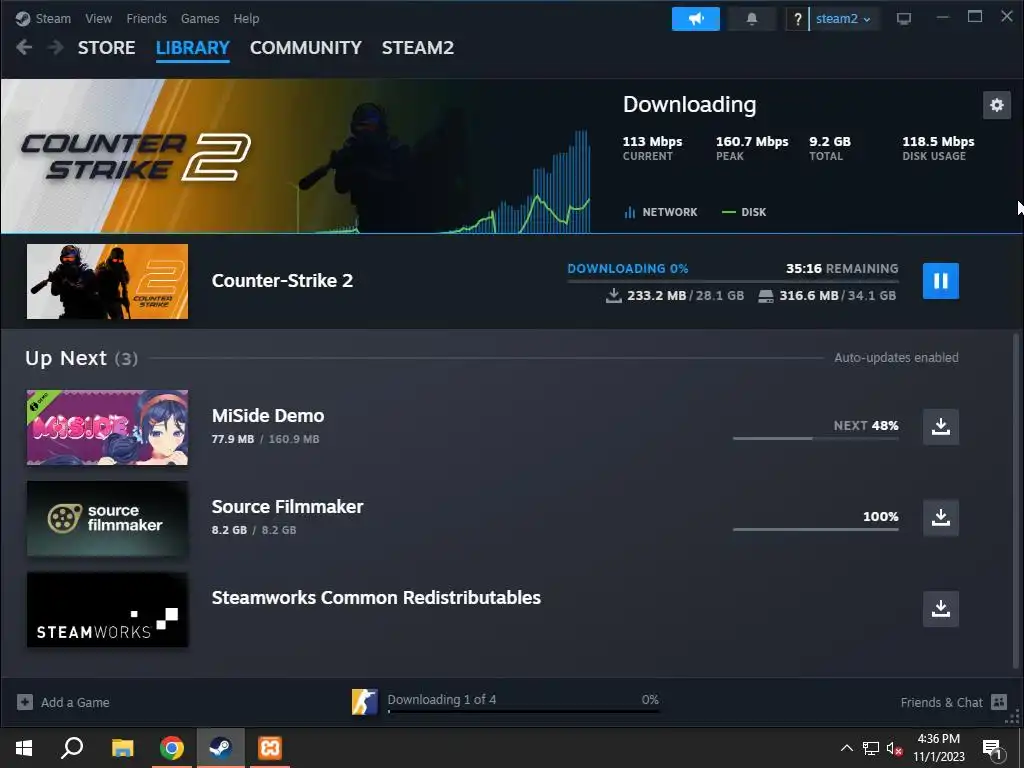Pause the Counter-Strike 2 download

pyautogui.click(x=940, y=281)
